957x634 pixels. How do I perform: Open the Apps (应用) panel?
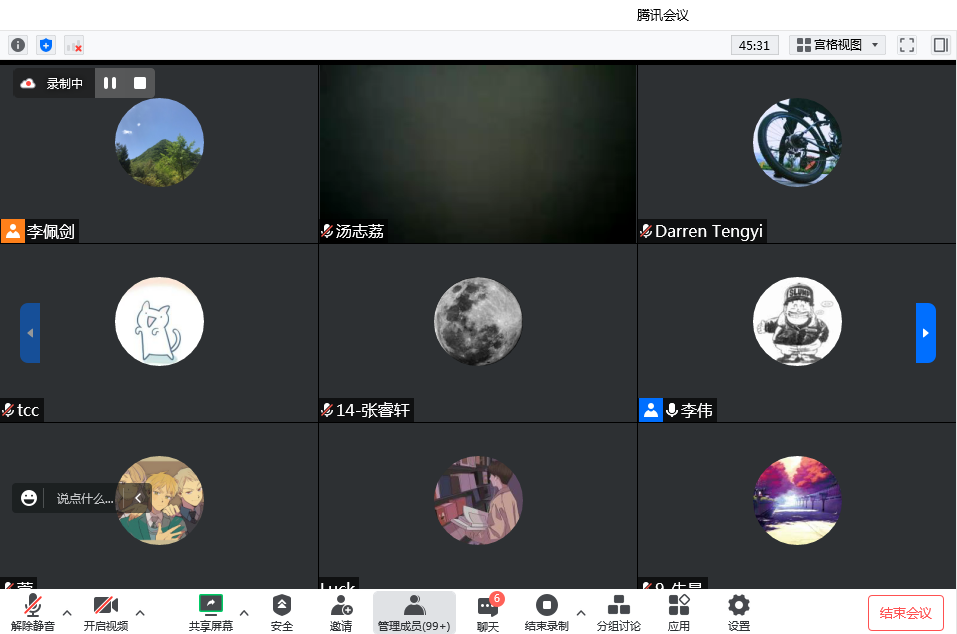679,612
